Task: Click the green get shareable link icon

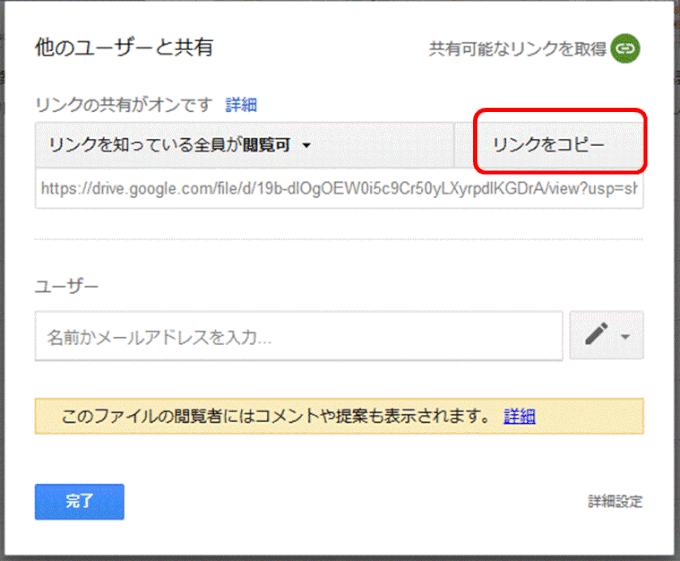Action: click(x=625, y=49)
